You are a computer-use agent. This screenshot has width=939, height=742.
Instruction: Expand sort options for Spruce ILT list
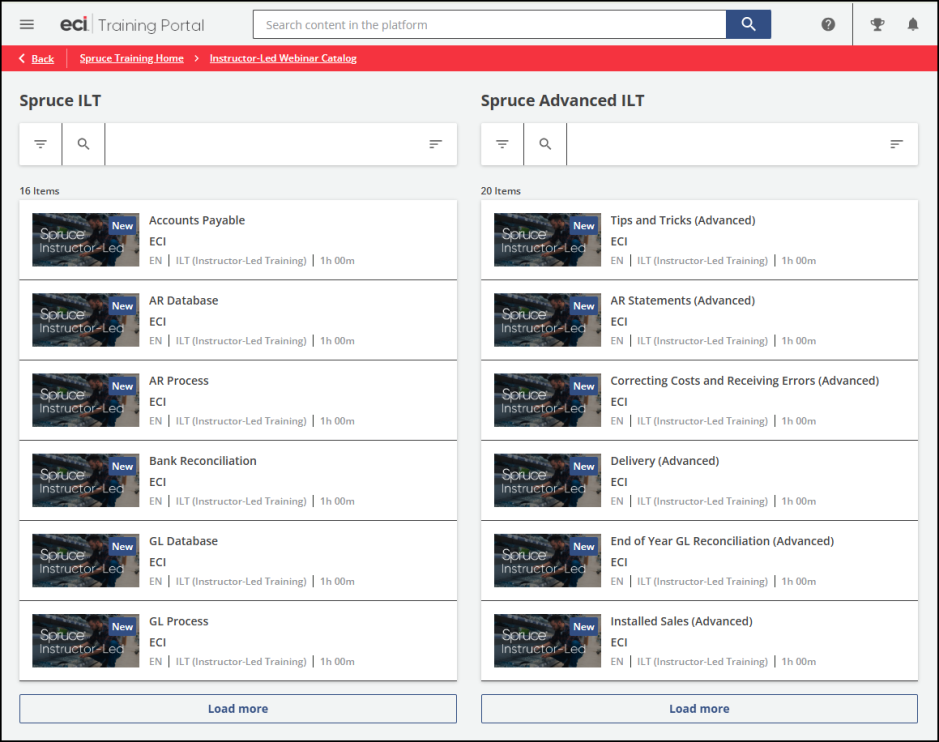(x=435, y=144)
